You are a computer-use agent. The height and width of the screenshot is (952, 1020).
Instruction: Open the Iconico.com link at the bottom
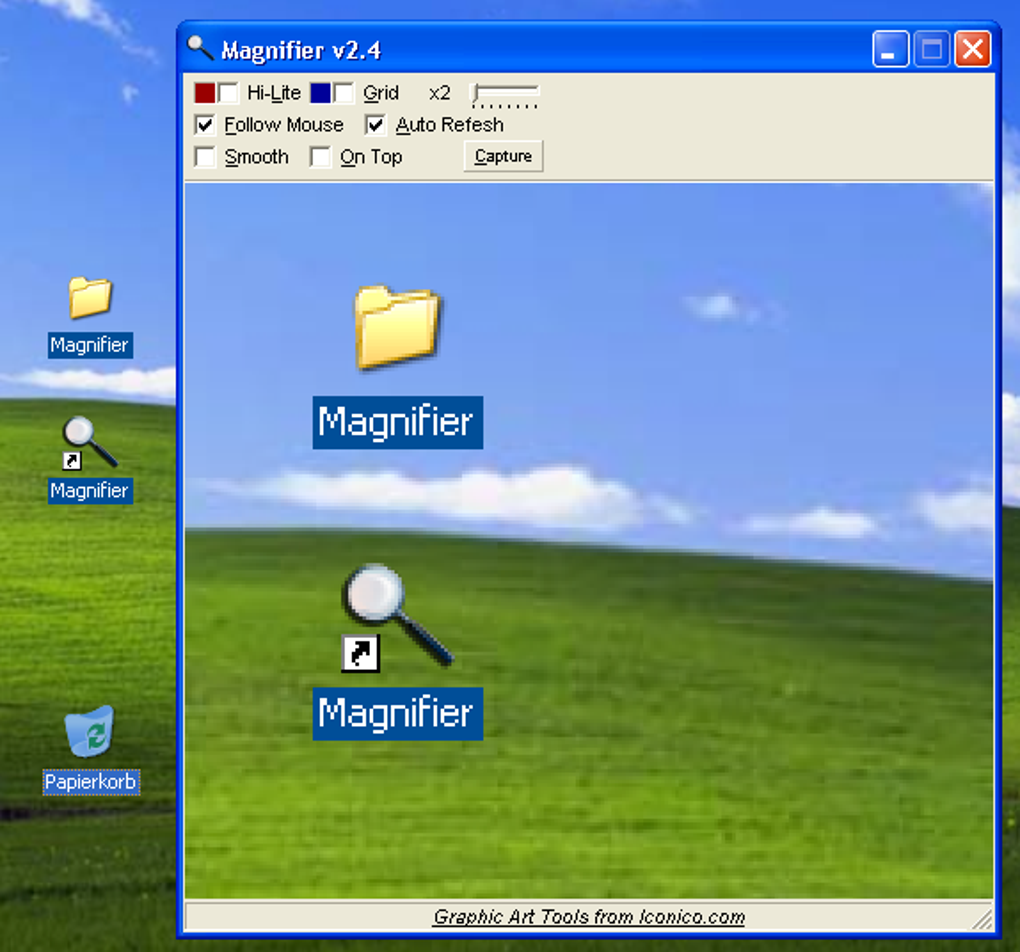click(589, 917)
